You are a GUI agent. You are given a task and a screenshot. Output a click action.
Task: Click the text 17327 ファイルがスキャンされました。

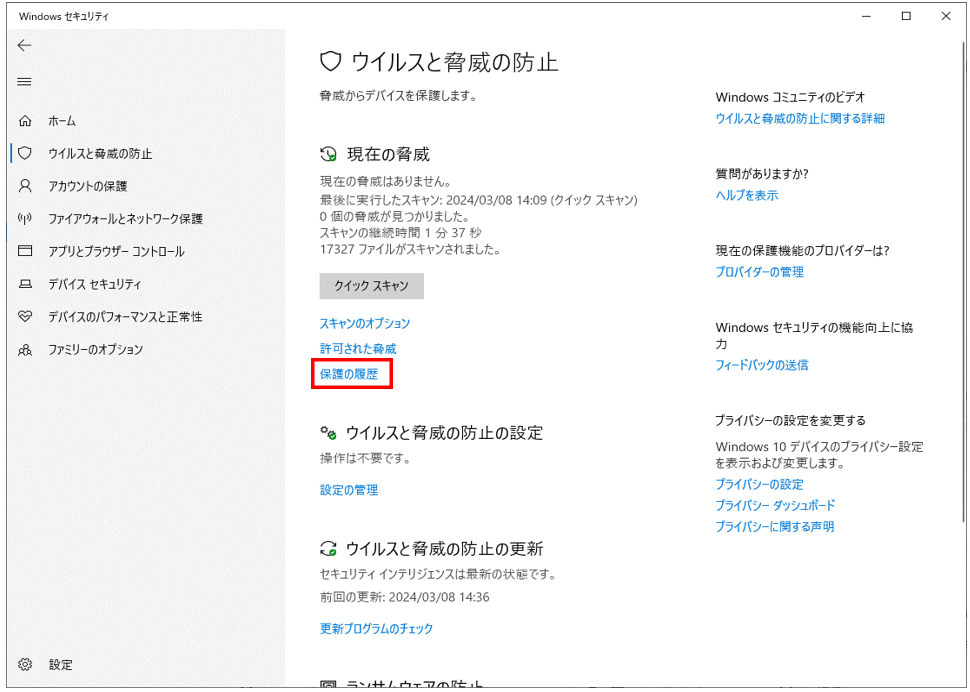(410, 249)
